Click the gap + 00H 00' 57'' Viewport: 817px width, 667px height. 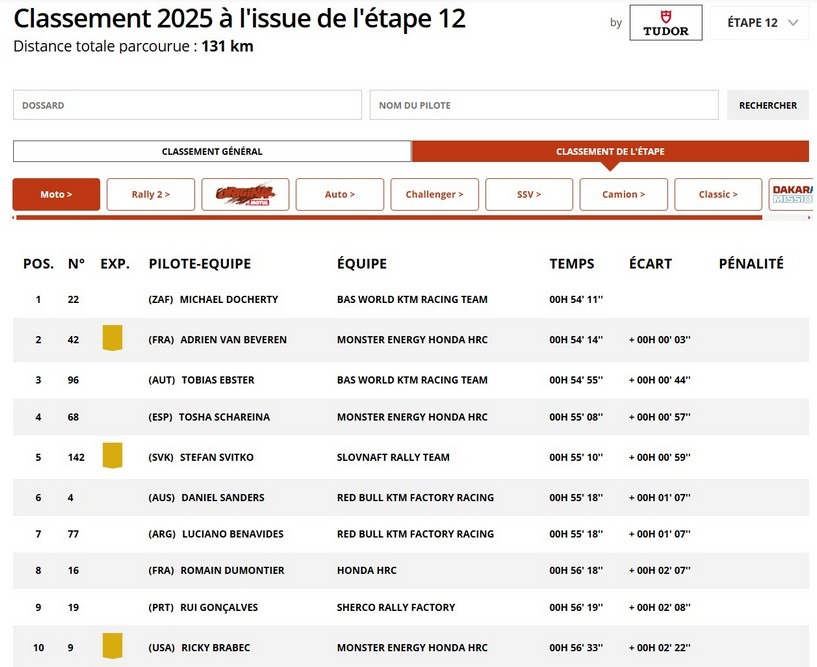tap(660, 417)
